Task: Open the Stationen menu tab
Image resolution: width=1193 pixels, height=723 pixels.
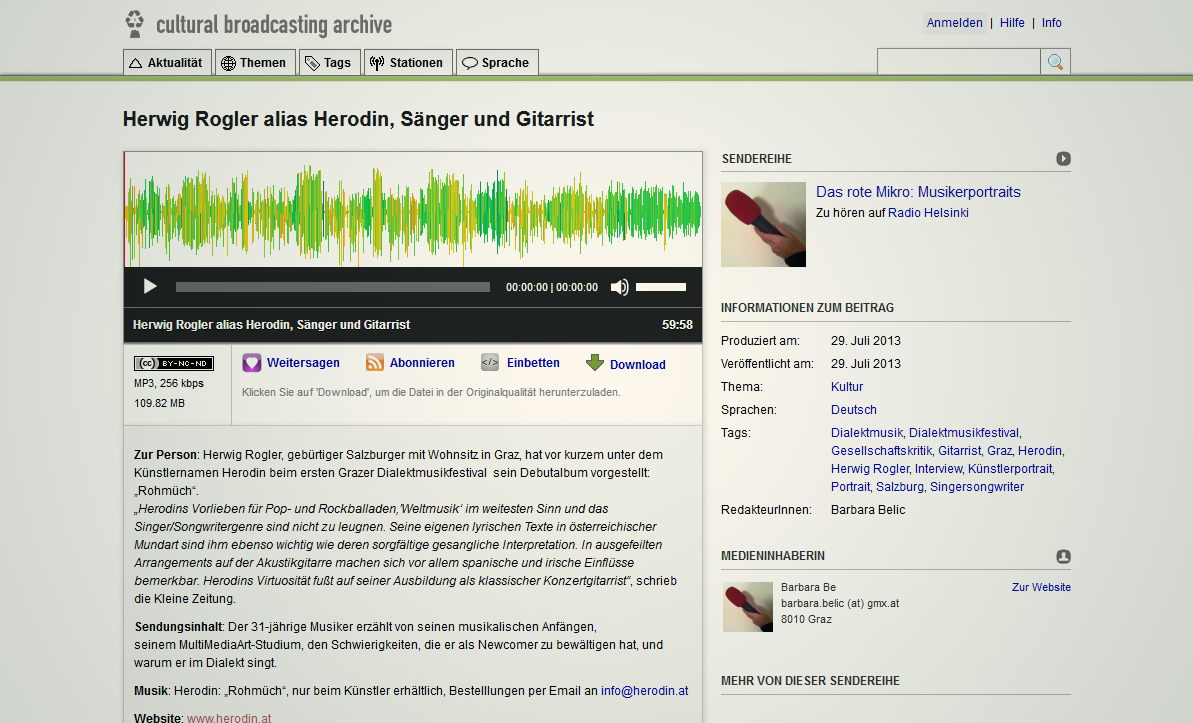Action: (408, 62)
